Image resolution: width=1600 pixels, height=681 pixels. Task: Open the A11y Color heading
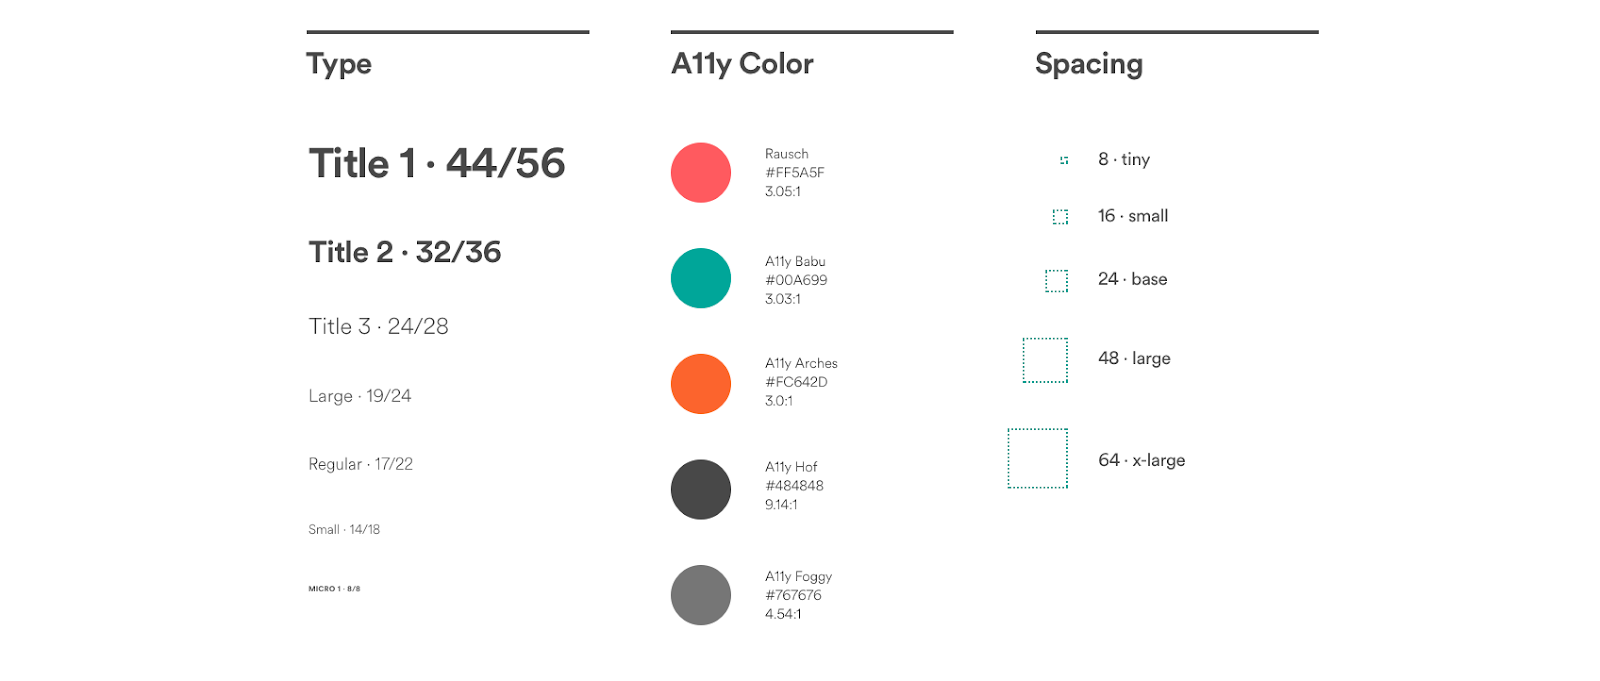coord(742,65)
